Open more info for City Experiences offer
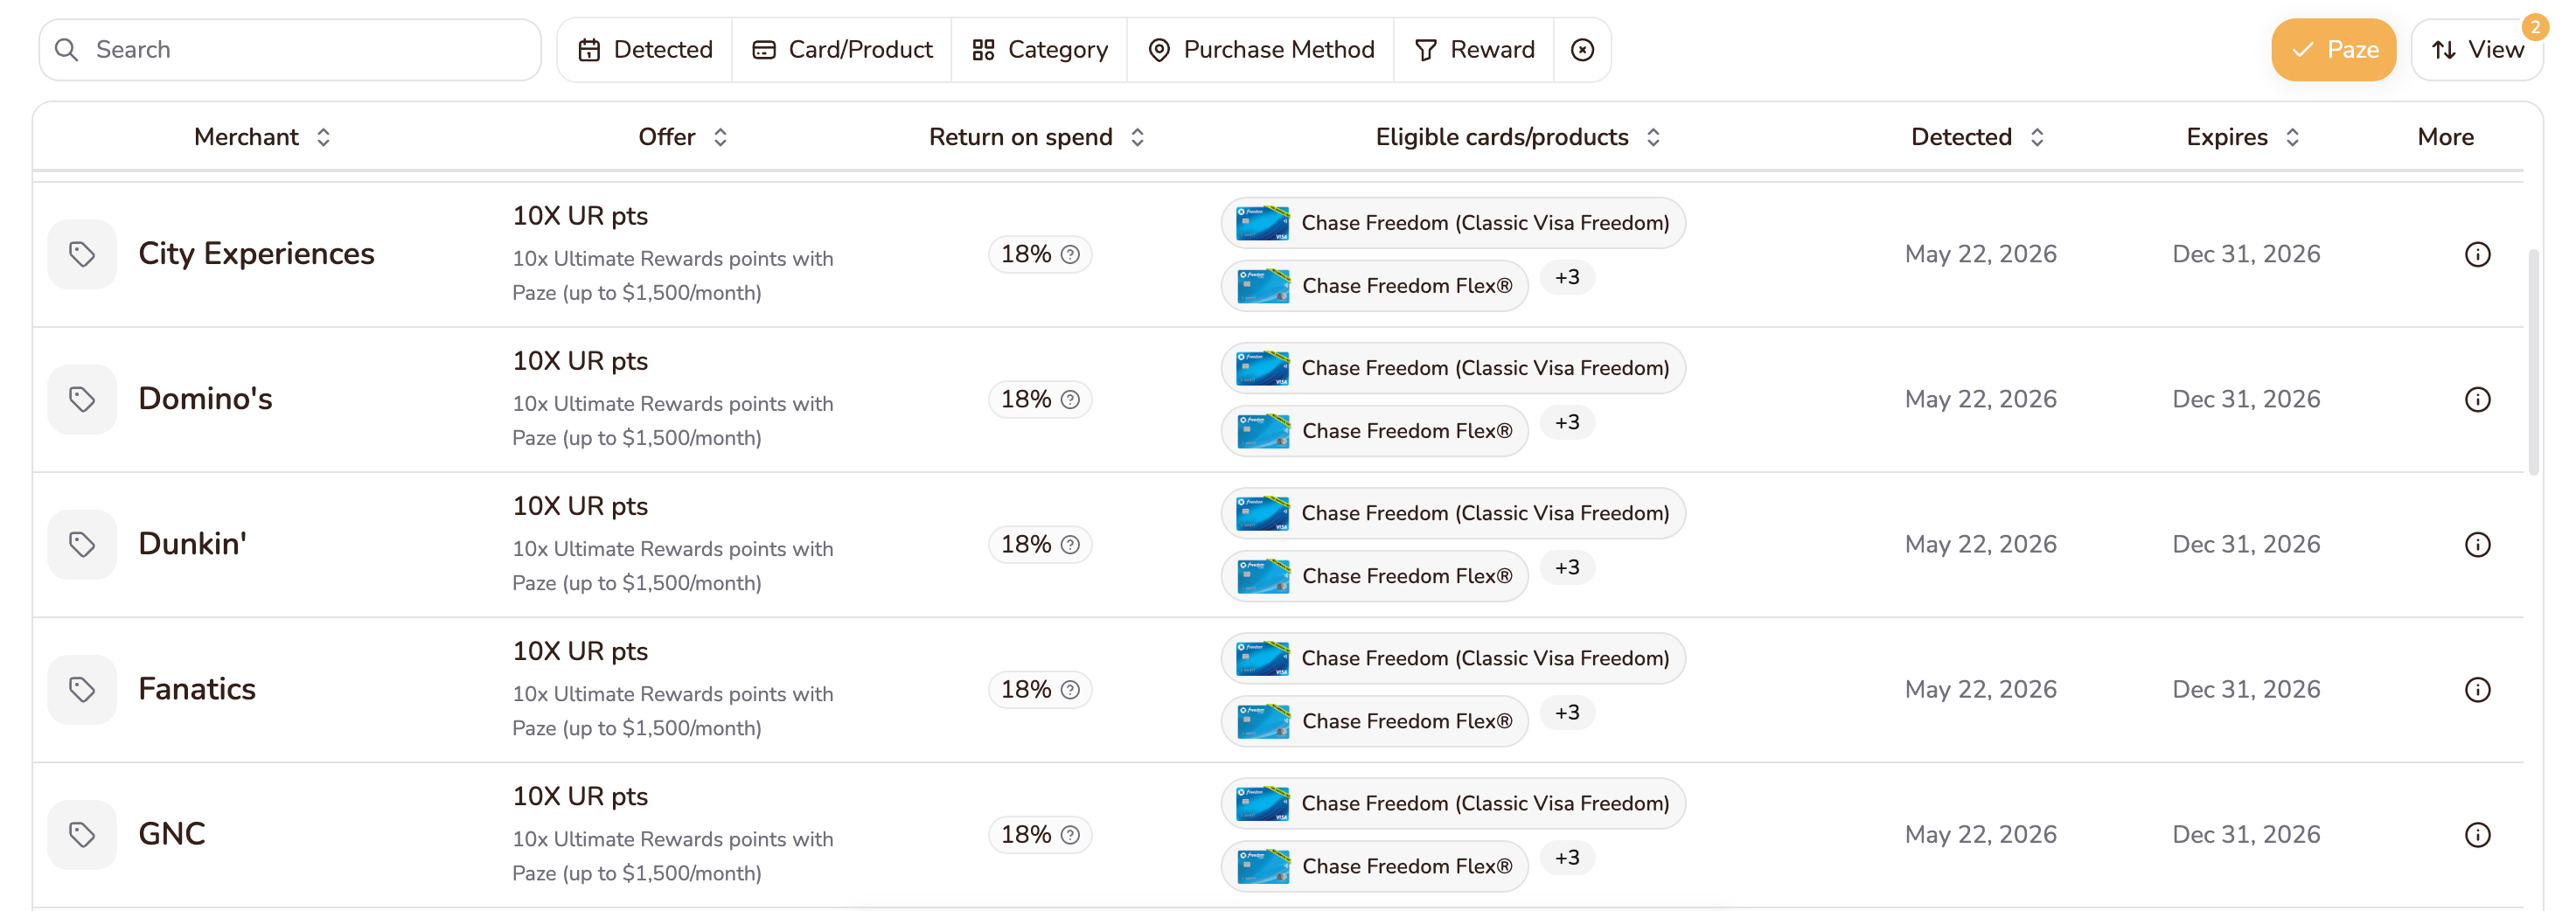Image resolution: width=2576 pixels, height=911 pixels. click(2477, 254)
